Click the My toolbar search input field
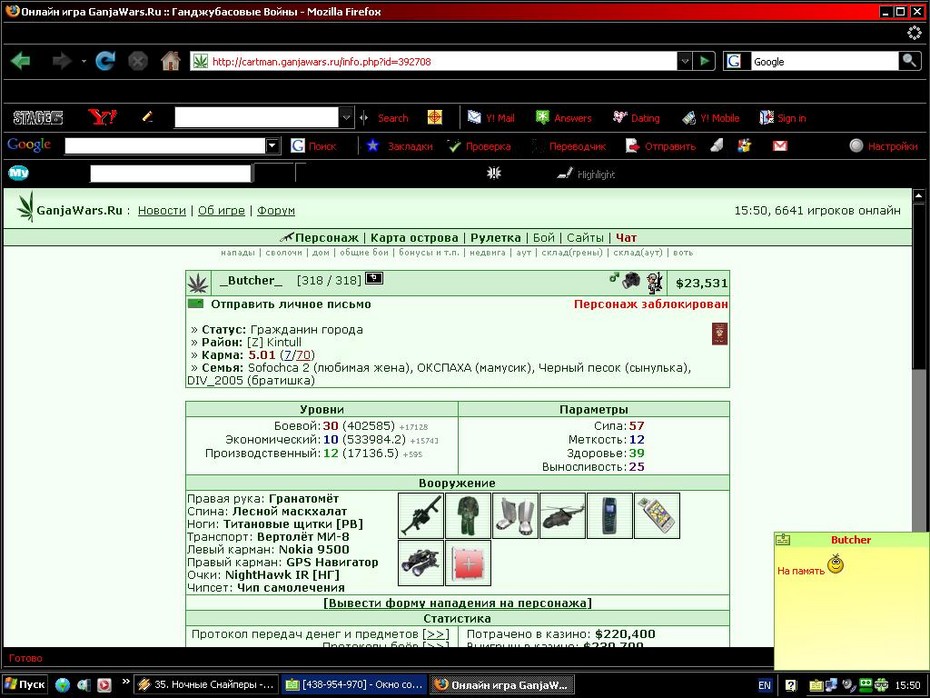930x698 pixels. click(170, 173)
